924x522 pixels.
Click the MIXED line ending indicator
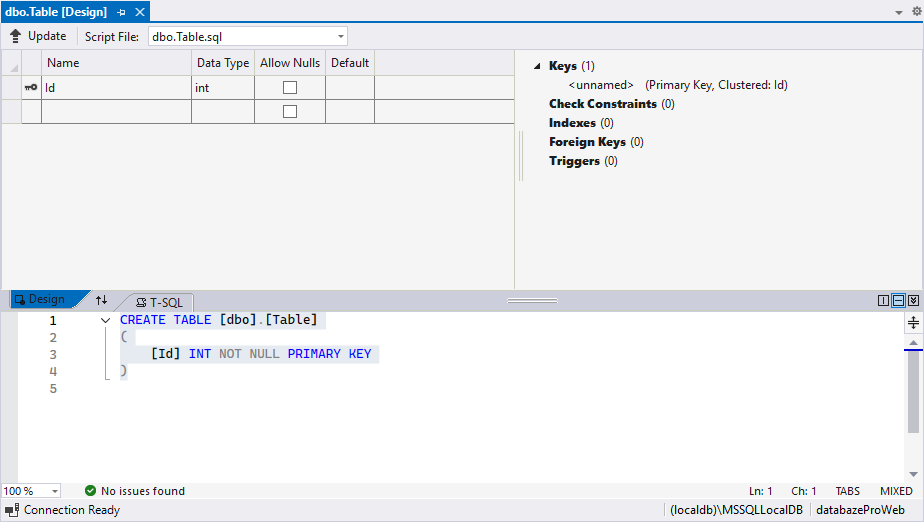tap(896, 491)
